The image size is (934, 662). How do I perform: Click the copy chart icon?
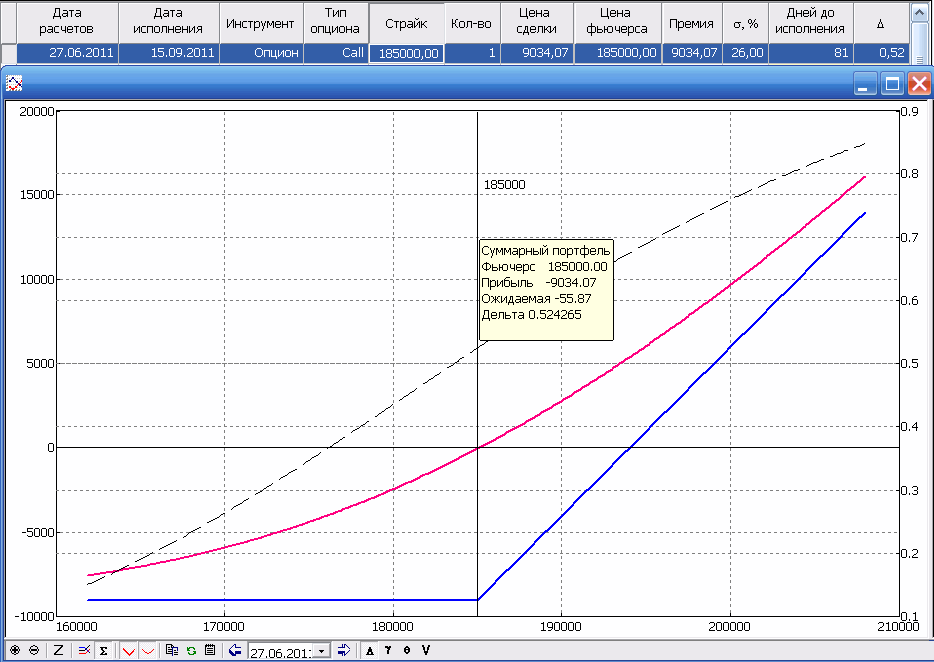click(172, 650)
